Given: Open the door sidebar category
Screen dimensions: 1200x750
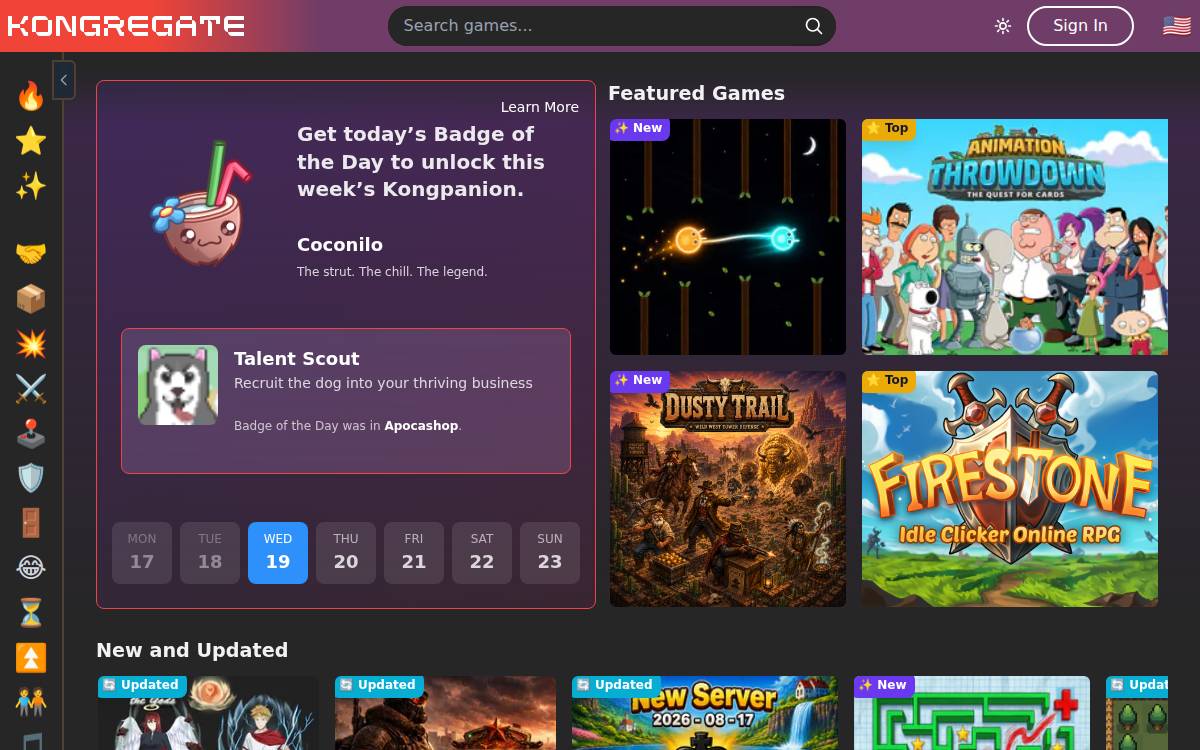Looking at the screenshot, I should [31, 523].
